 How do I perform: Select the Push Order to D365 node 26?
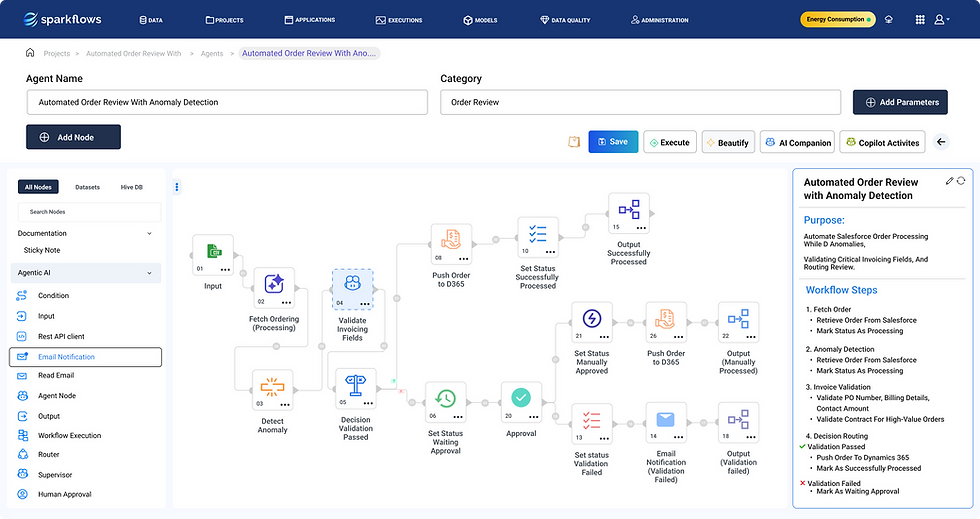click(666, 322)
